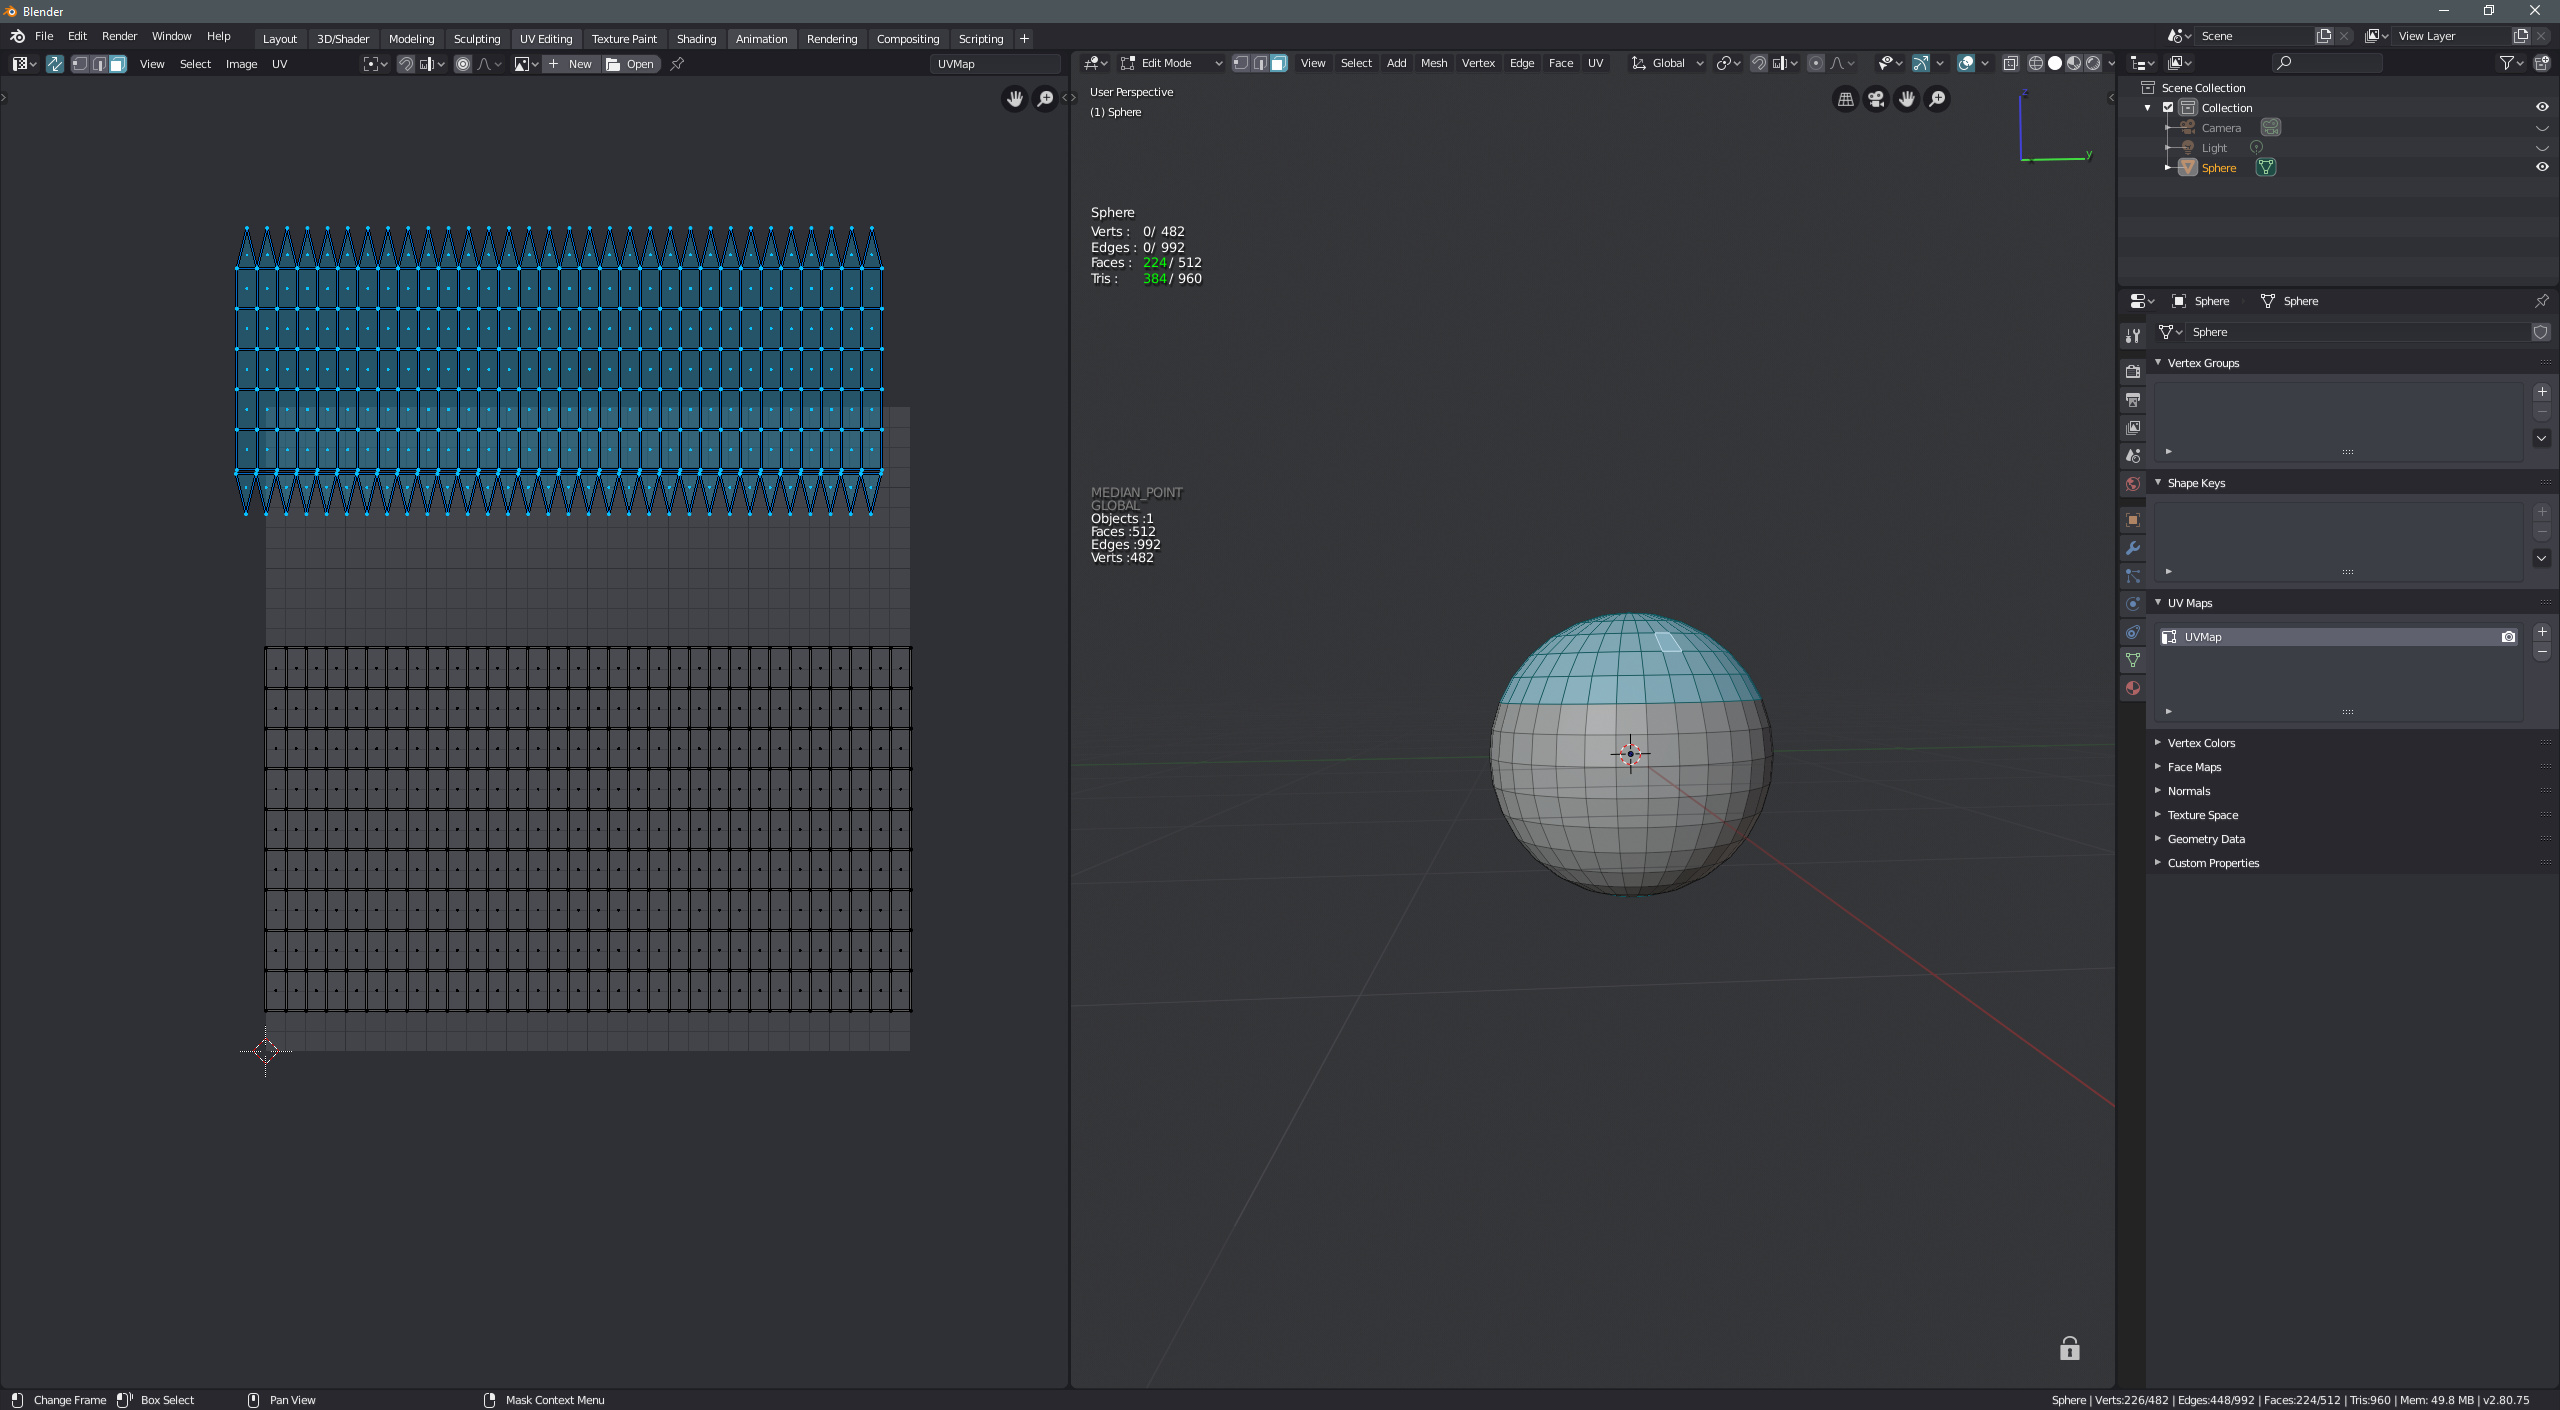The width and height of the screenshot is (2560, 1410).
Task: Remove the UV map with minus button
Action: tap(2542, 652)
